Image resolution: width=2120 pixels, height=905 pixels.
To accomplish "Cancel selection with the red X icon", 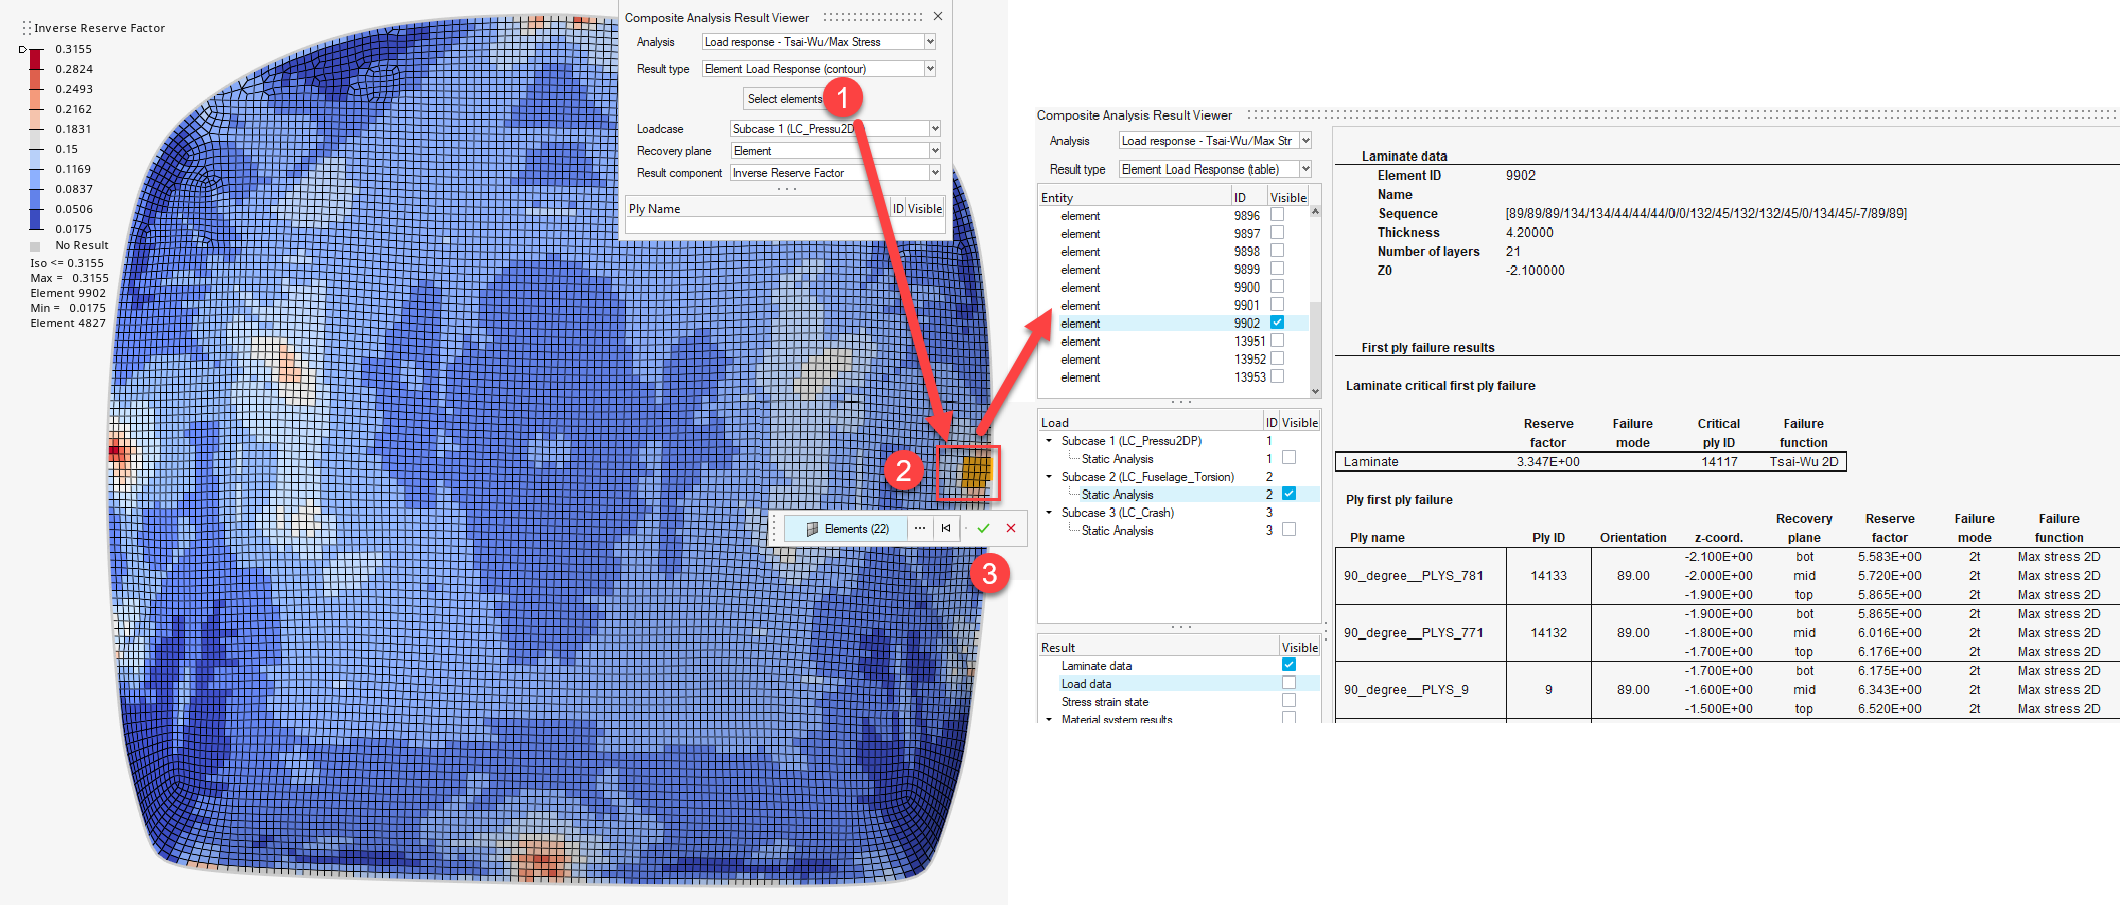I will (x=1011, y=528).
